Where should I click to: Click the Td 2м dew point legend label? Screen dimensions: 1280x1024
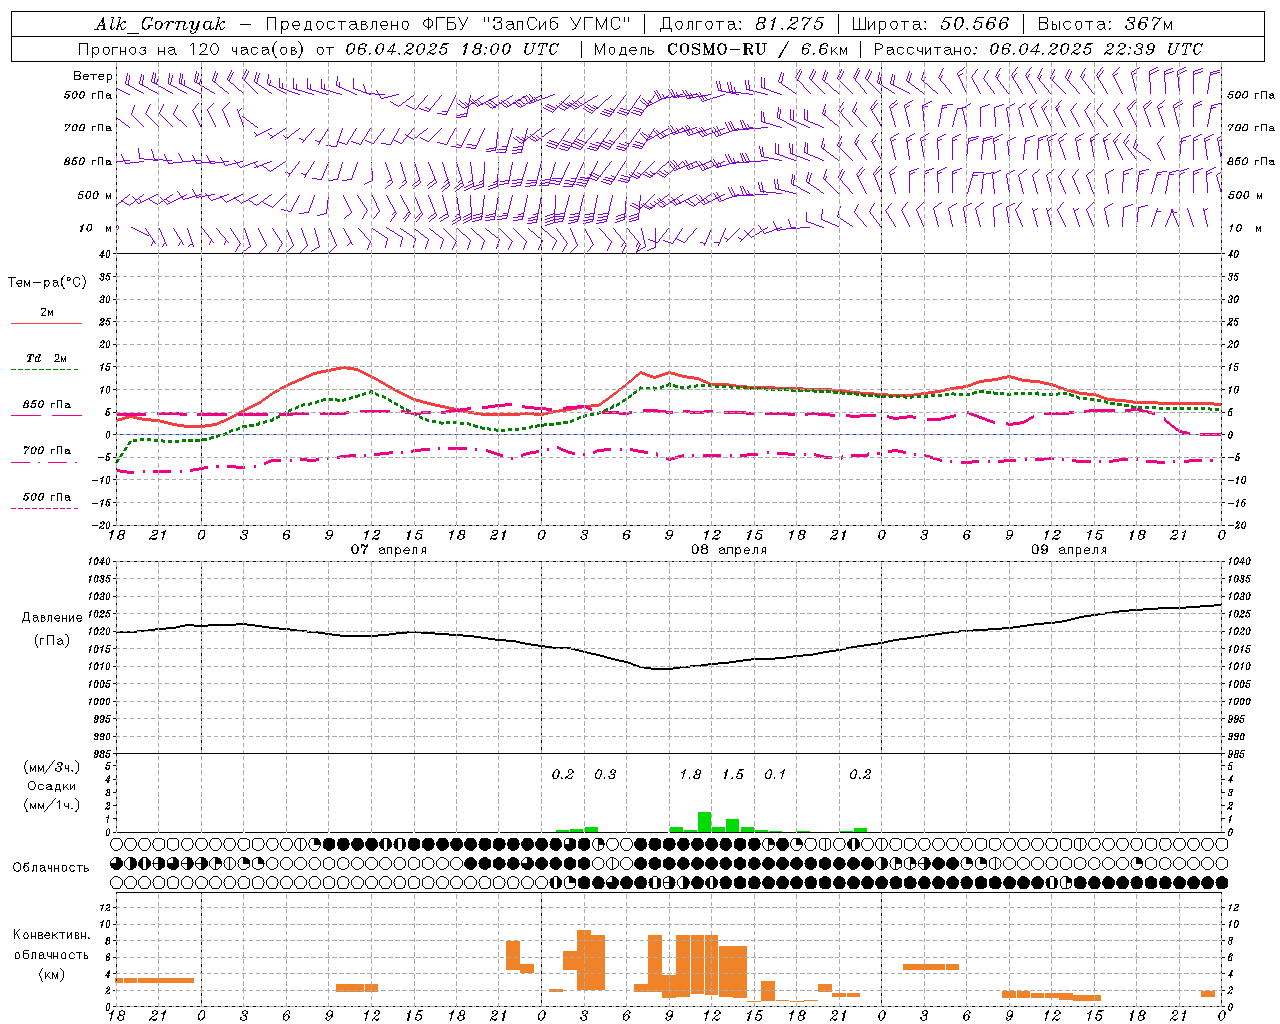tap(47, 358)
